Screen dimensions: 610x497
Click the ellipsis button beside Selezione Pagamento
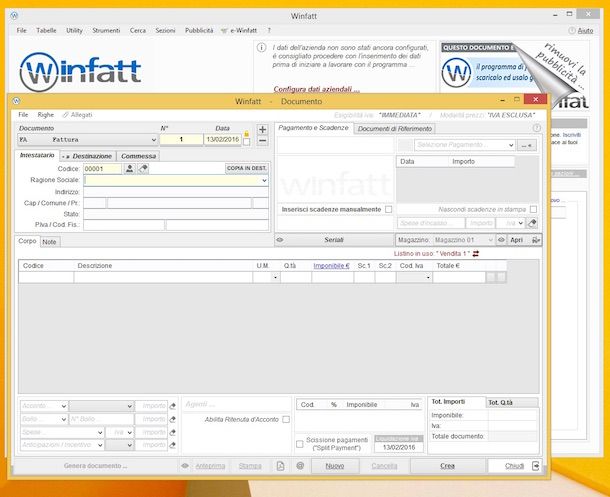pos(527,145)
